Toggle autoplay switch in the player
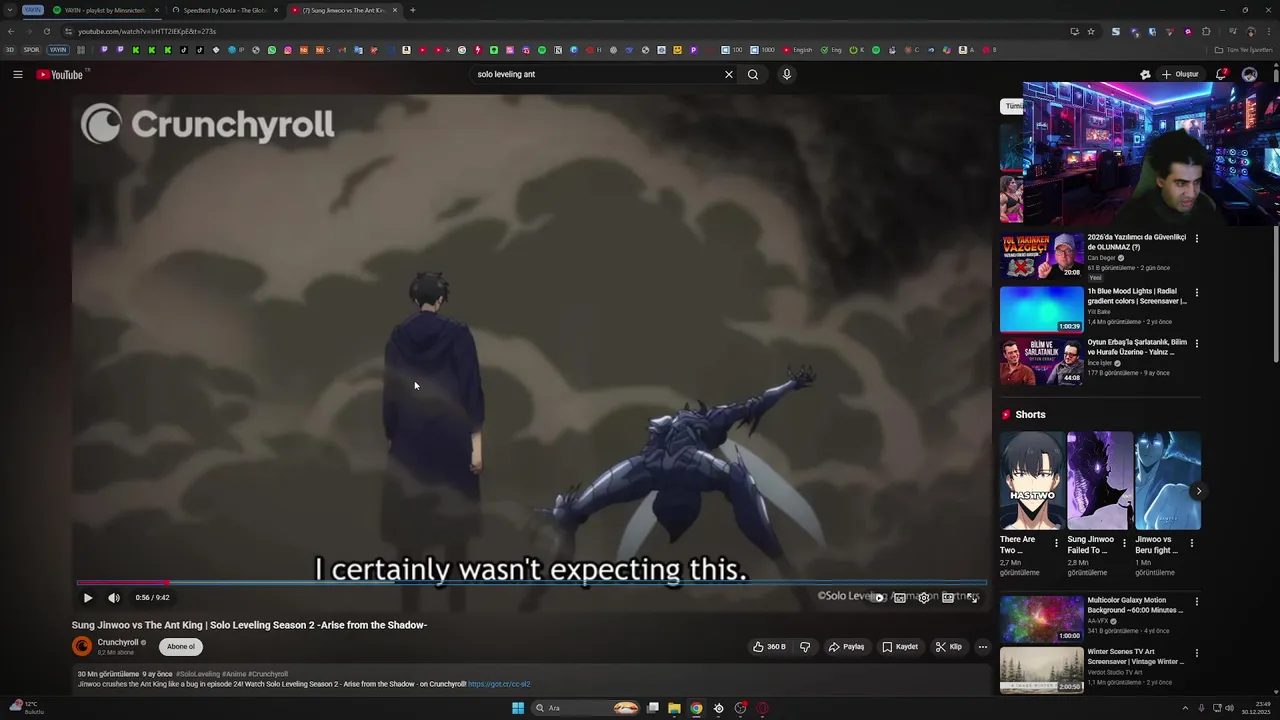This screenshot has height=720, width=1280. click(x=876, y=598)
